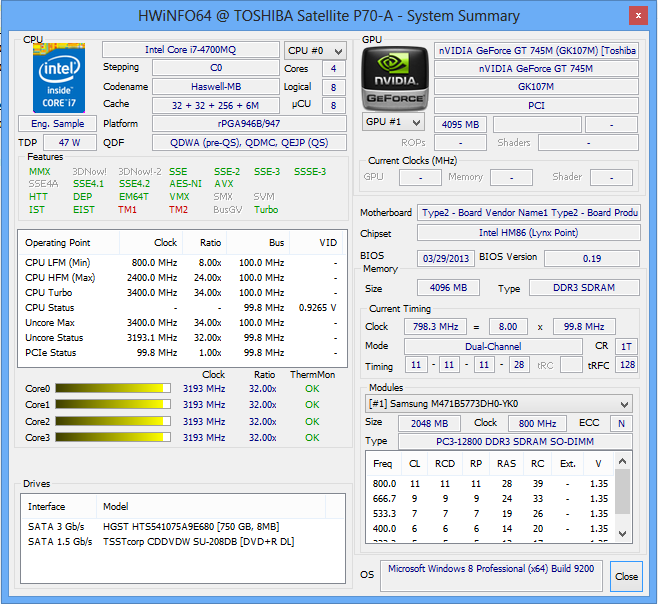This screenshot has width=658, height=604.
Task: Click the VID column header
Action: tap(316, 243)
